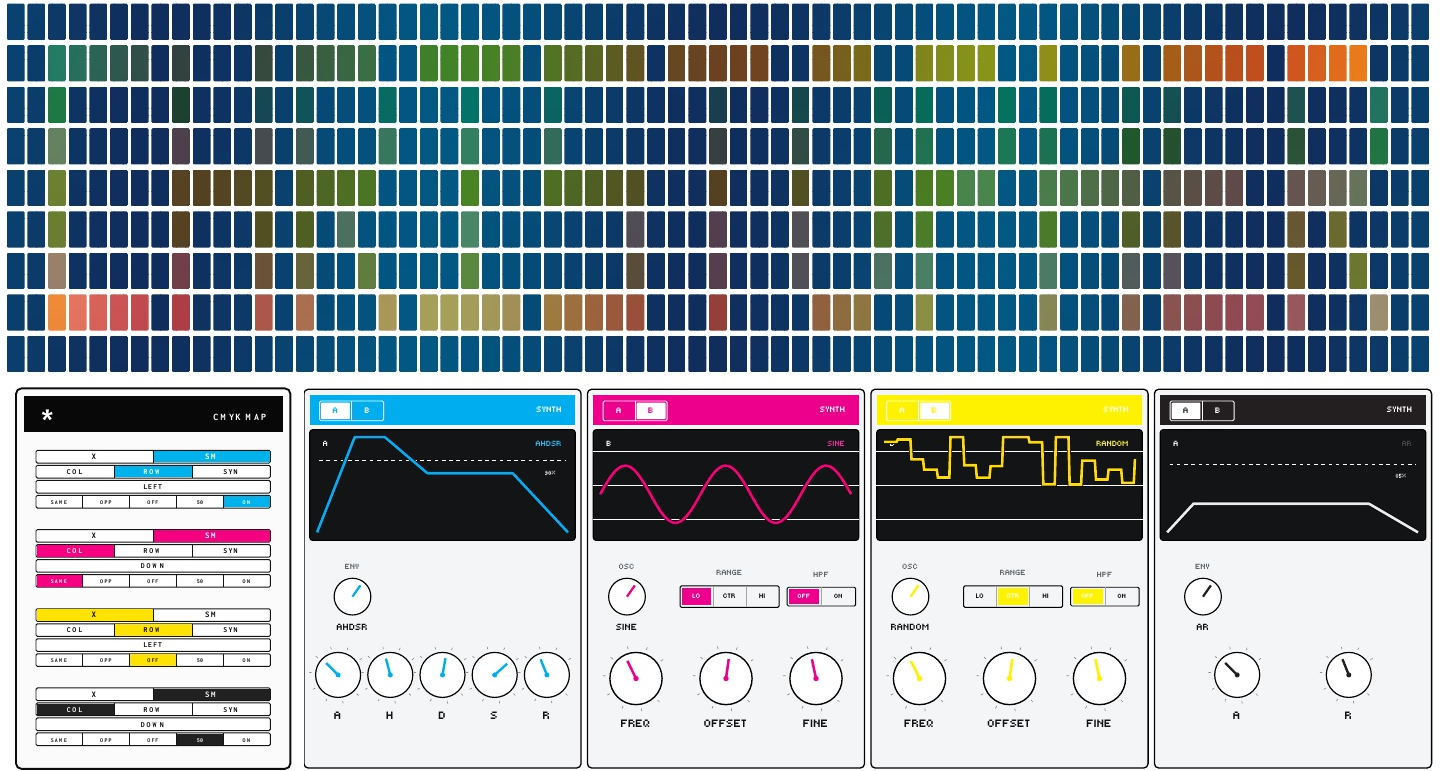Click the DOWN direction bar in black group
1442x771 pixels.
[x=153, y=724]
